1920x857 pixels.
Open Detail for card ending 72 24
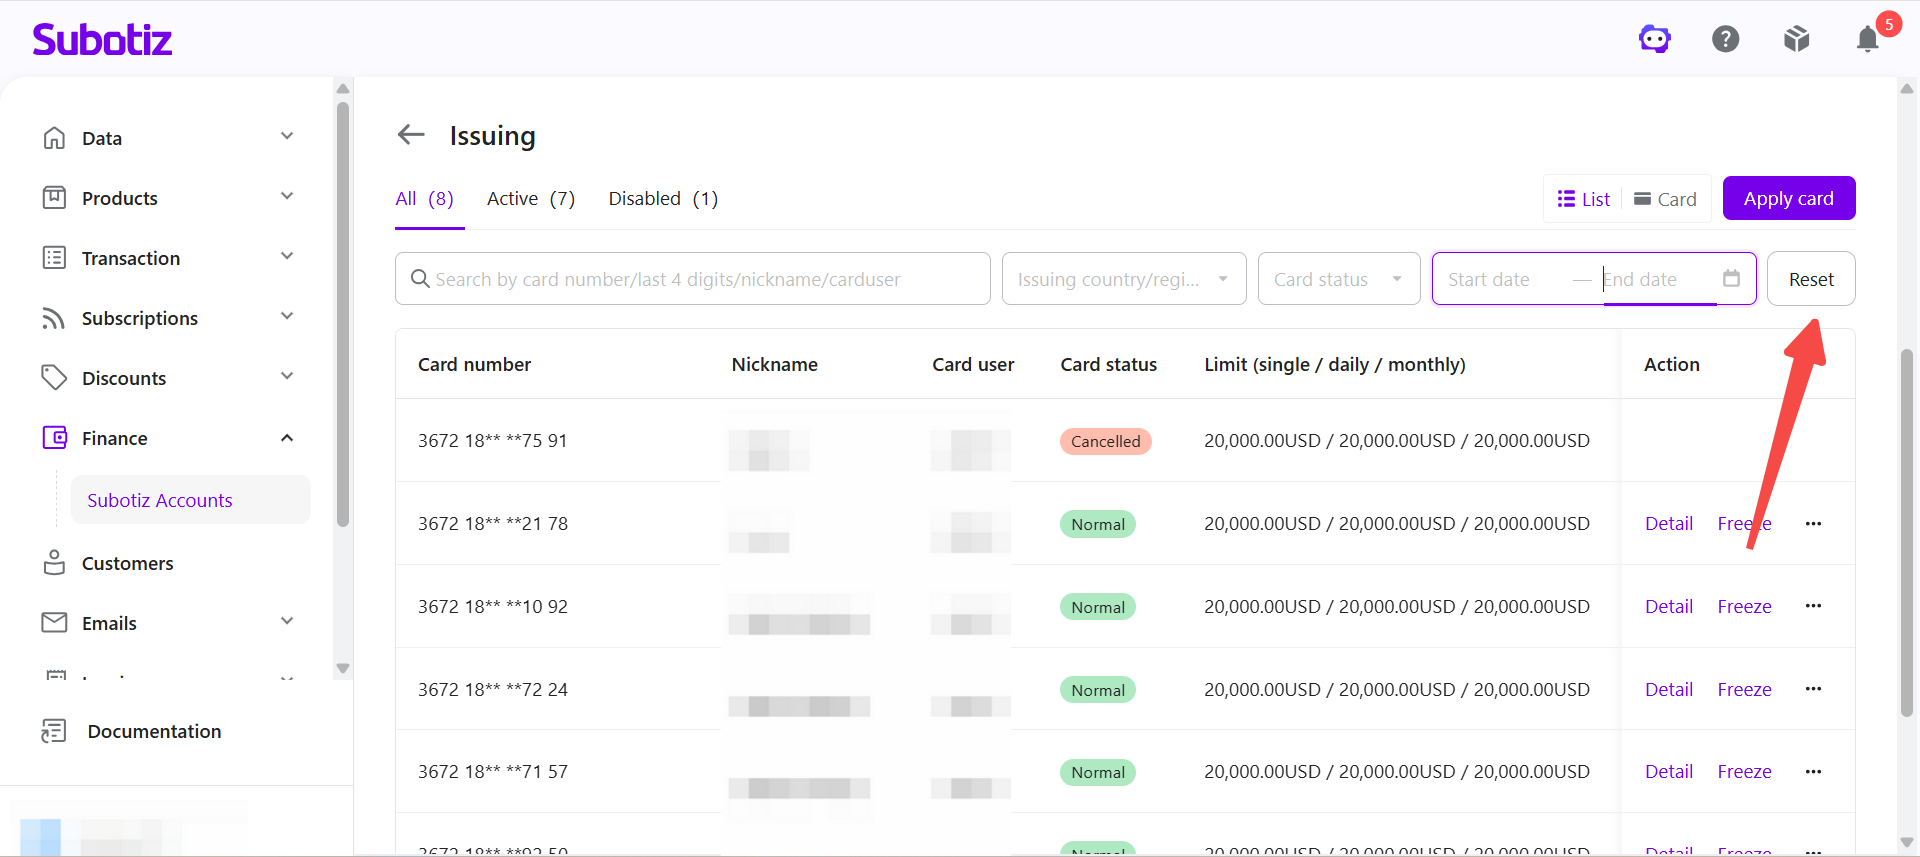(x=1669, y=689)
